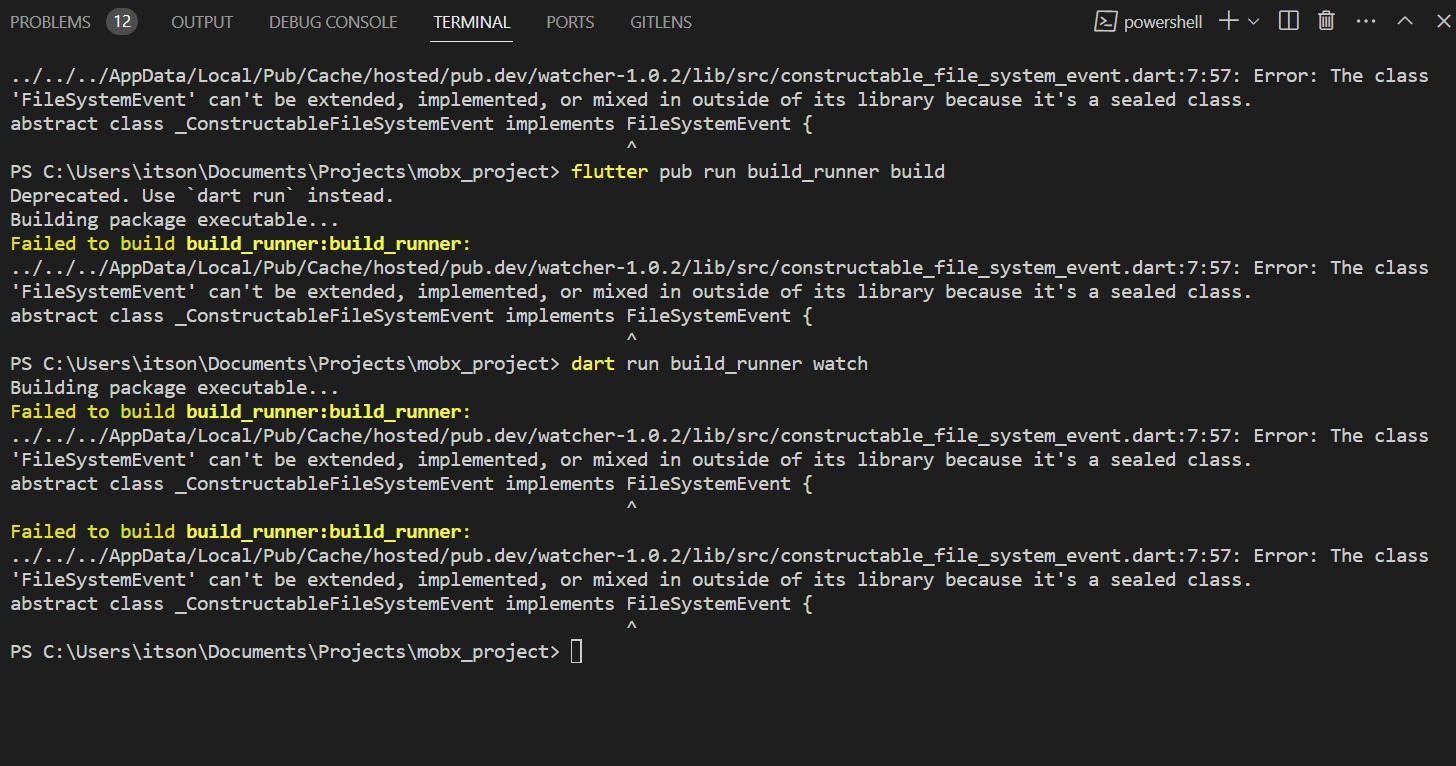Create a new terminal with plus icon

pos(1229,21)
